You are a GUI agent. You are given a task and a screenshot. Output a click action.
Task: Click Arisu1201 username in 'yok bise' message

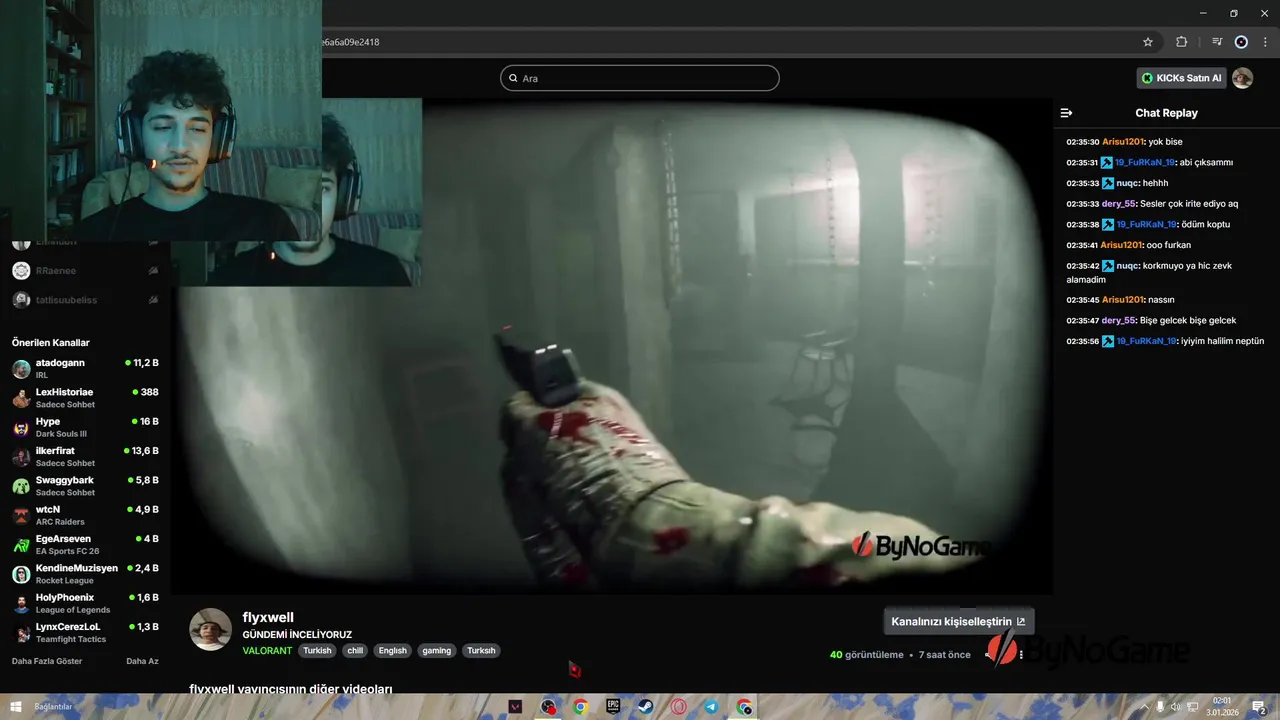(1122, 142)
